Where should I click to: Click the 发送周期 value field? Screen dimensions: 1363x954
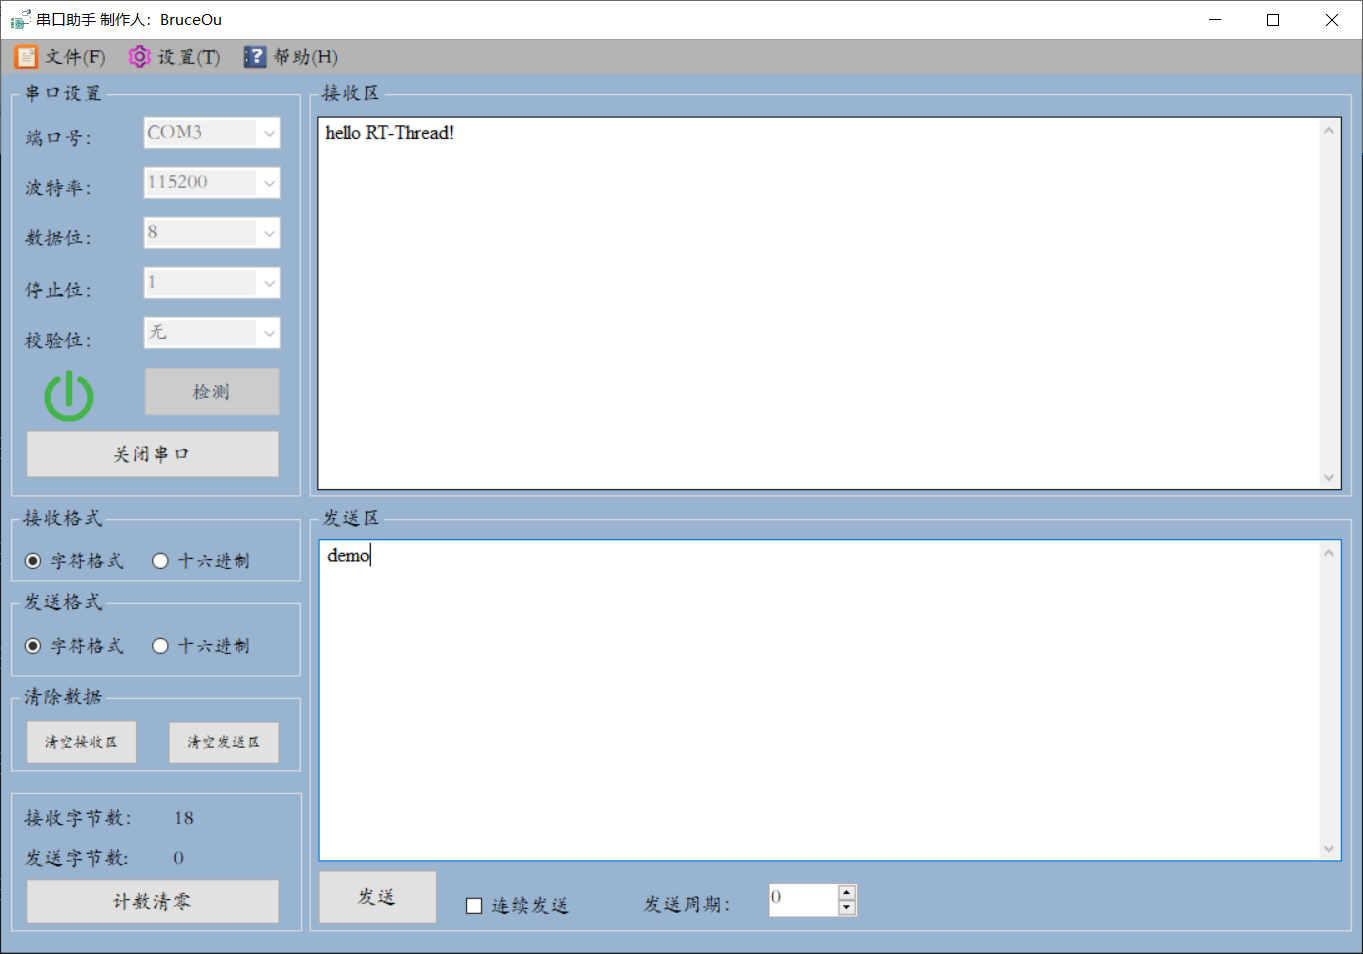pos(803,900)
